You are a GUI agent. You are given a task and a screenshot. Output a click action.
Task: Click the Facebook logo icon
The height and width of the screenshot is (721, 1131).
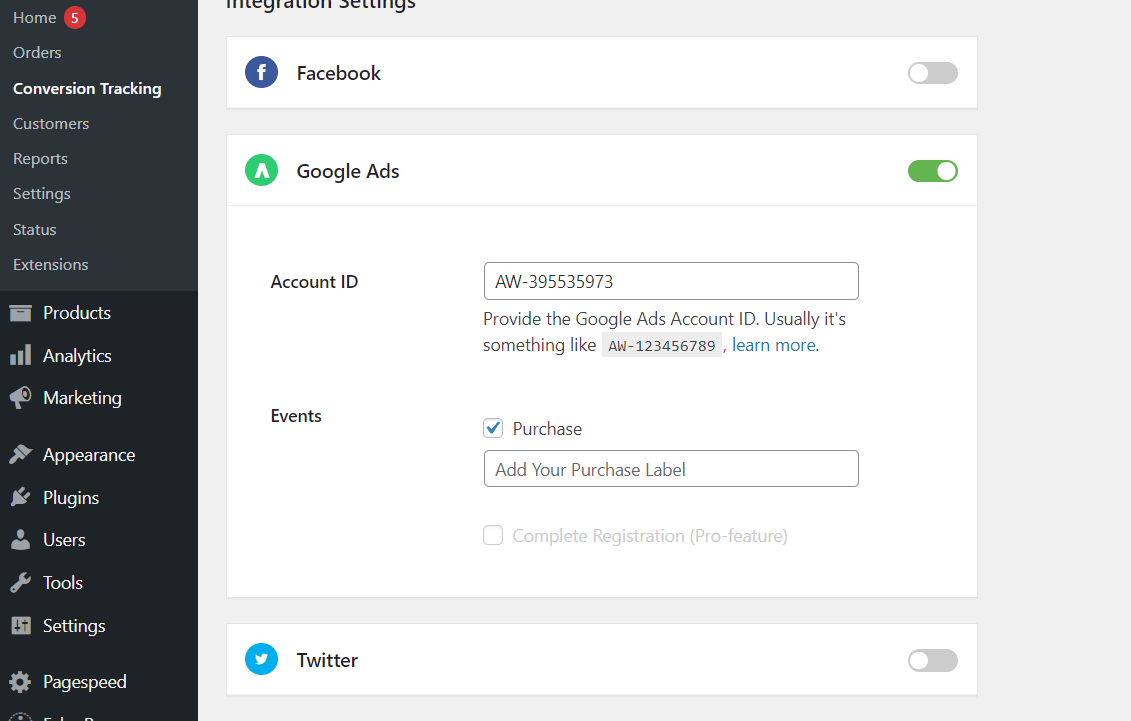pyautogui.click(x=261, y=72)
